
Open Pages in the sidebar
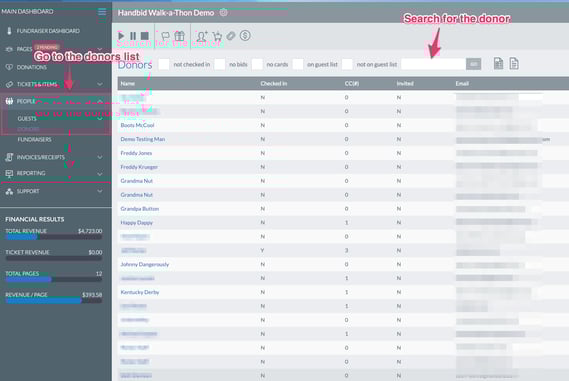tap(24, 49)
